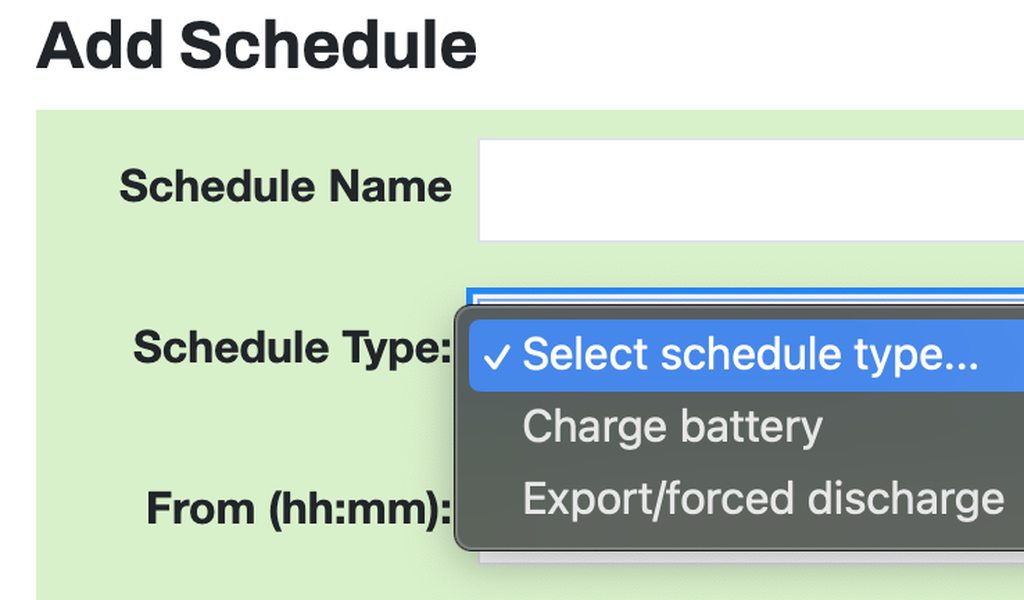The width and height of the screenshot is (1024, 600).
Task: Focus the empty white box for schedule name
Action: pyautogui.click(x=750, y=190)
